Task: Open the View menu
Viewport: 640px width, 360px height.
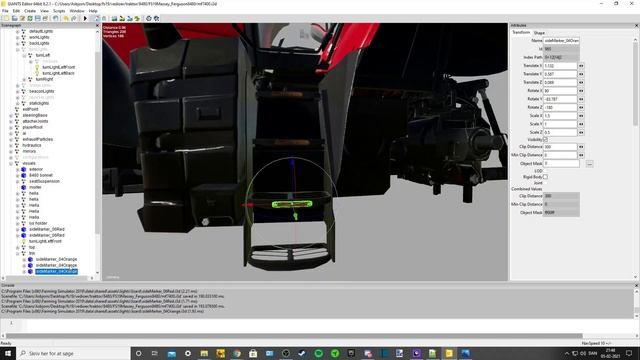Action: point(44,11)
